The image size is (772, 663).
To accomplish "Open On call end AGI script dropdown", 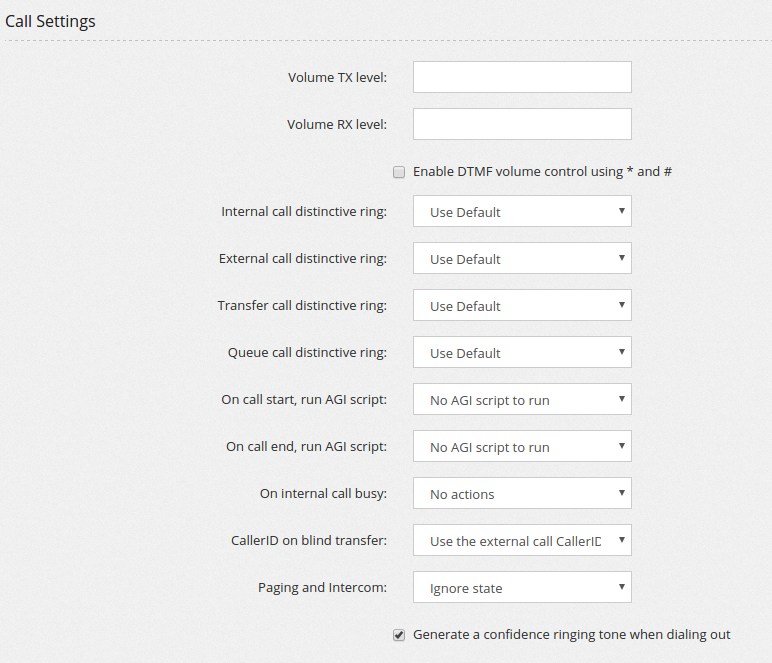I will click(x=522, y=446).
